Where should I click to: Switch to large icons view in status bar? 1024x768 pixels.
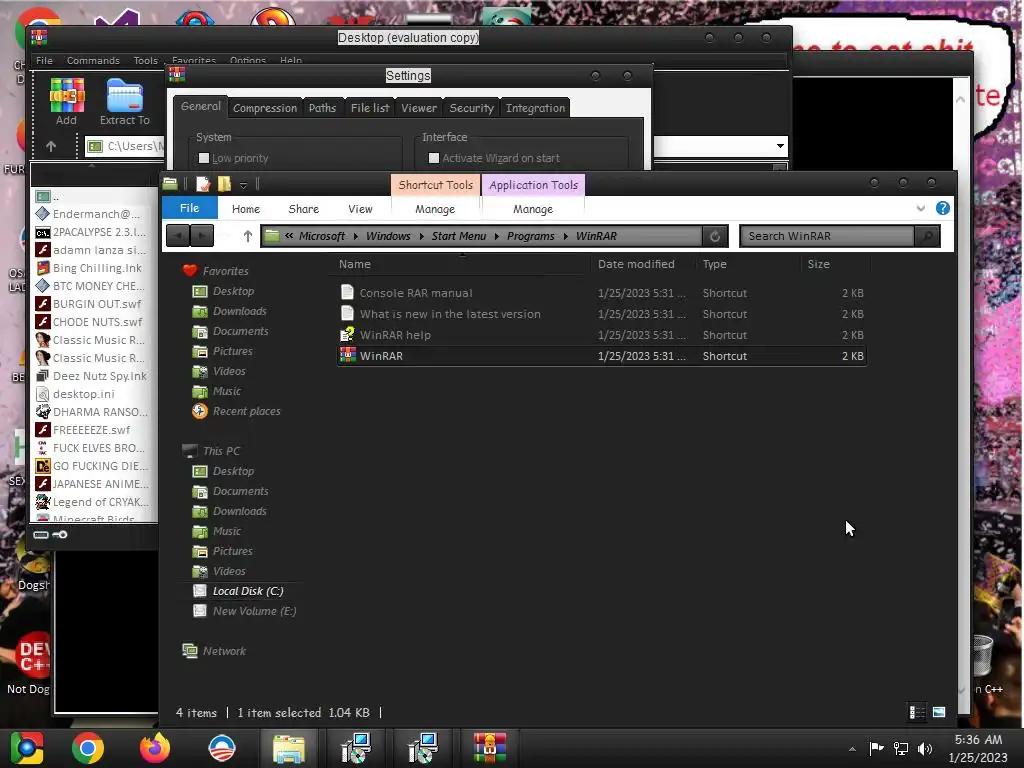tap(939, 712)
